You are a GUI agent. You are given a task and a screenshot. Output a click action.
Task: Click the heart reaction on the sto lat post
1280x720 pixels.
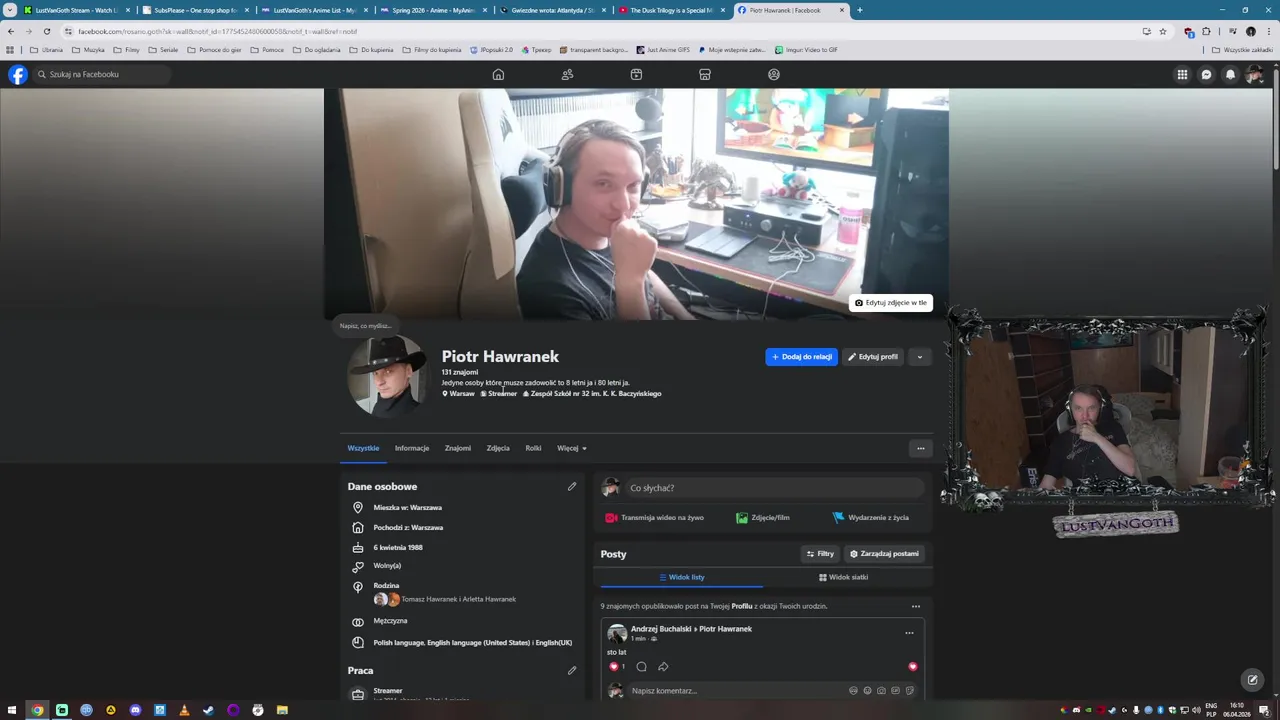pos(613,667)
